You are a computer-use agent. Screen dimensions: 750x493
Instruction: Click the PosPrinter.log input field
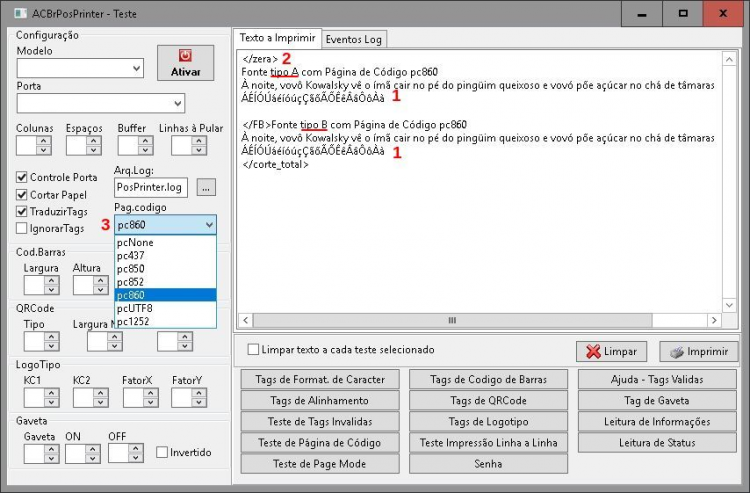tap(151, 187)
